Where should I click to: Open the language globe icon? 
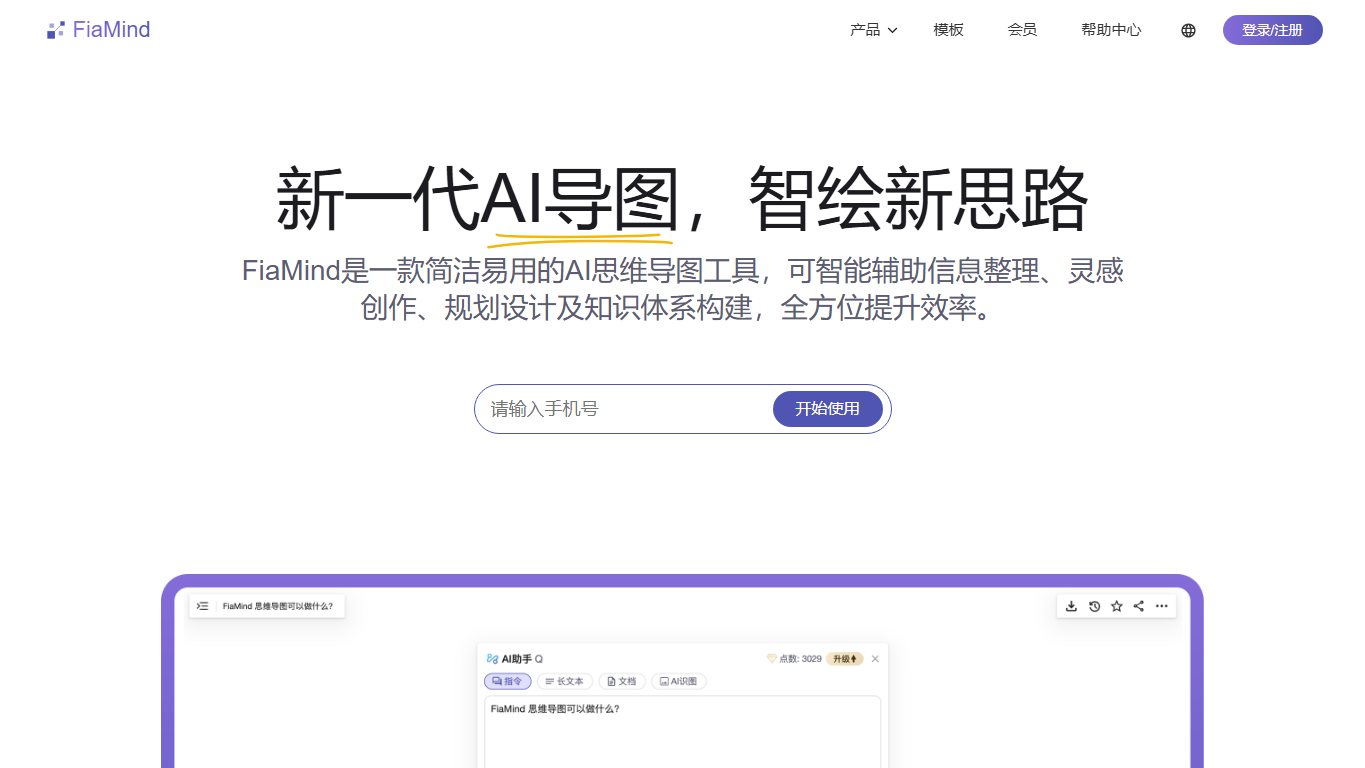(1188, 30)
